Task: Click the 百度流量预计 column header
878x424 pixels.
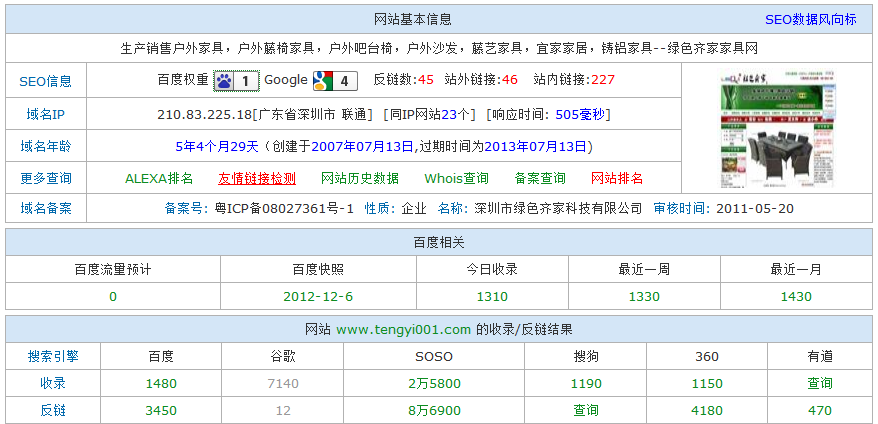Action: click(x=113, y=269)
